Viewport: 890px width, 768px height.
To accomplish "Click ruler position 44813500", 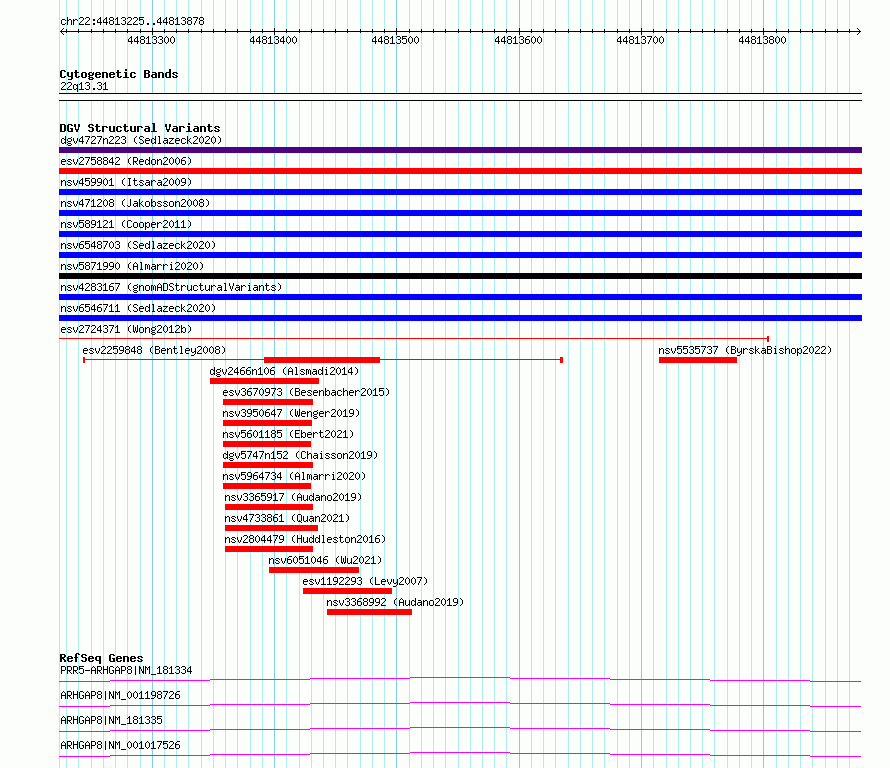I will click(395, 40).
